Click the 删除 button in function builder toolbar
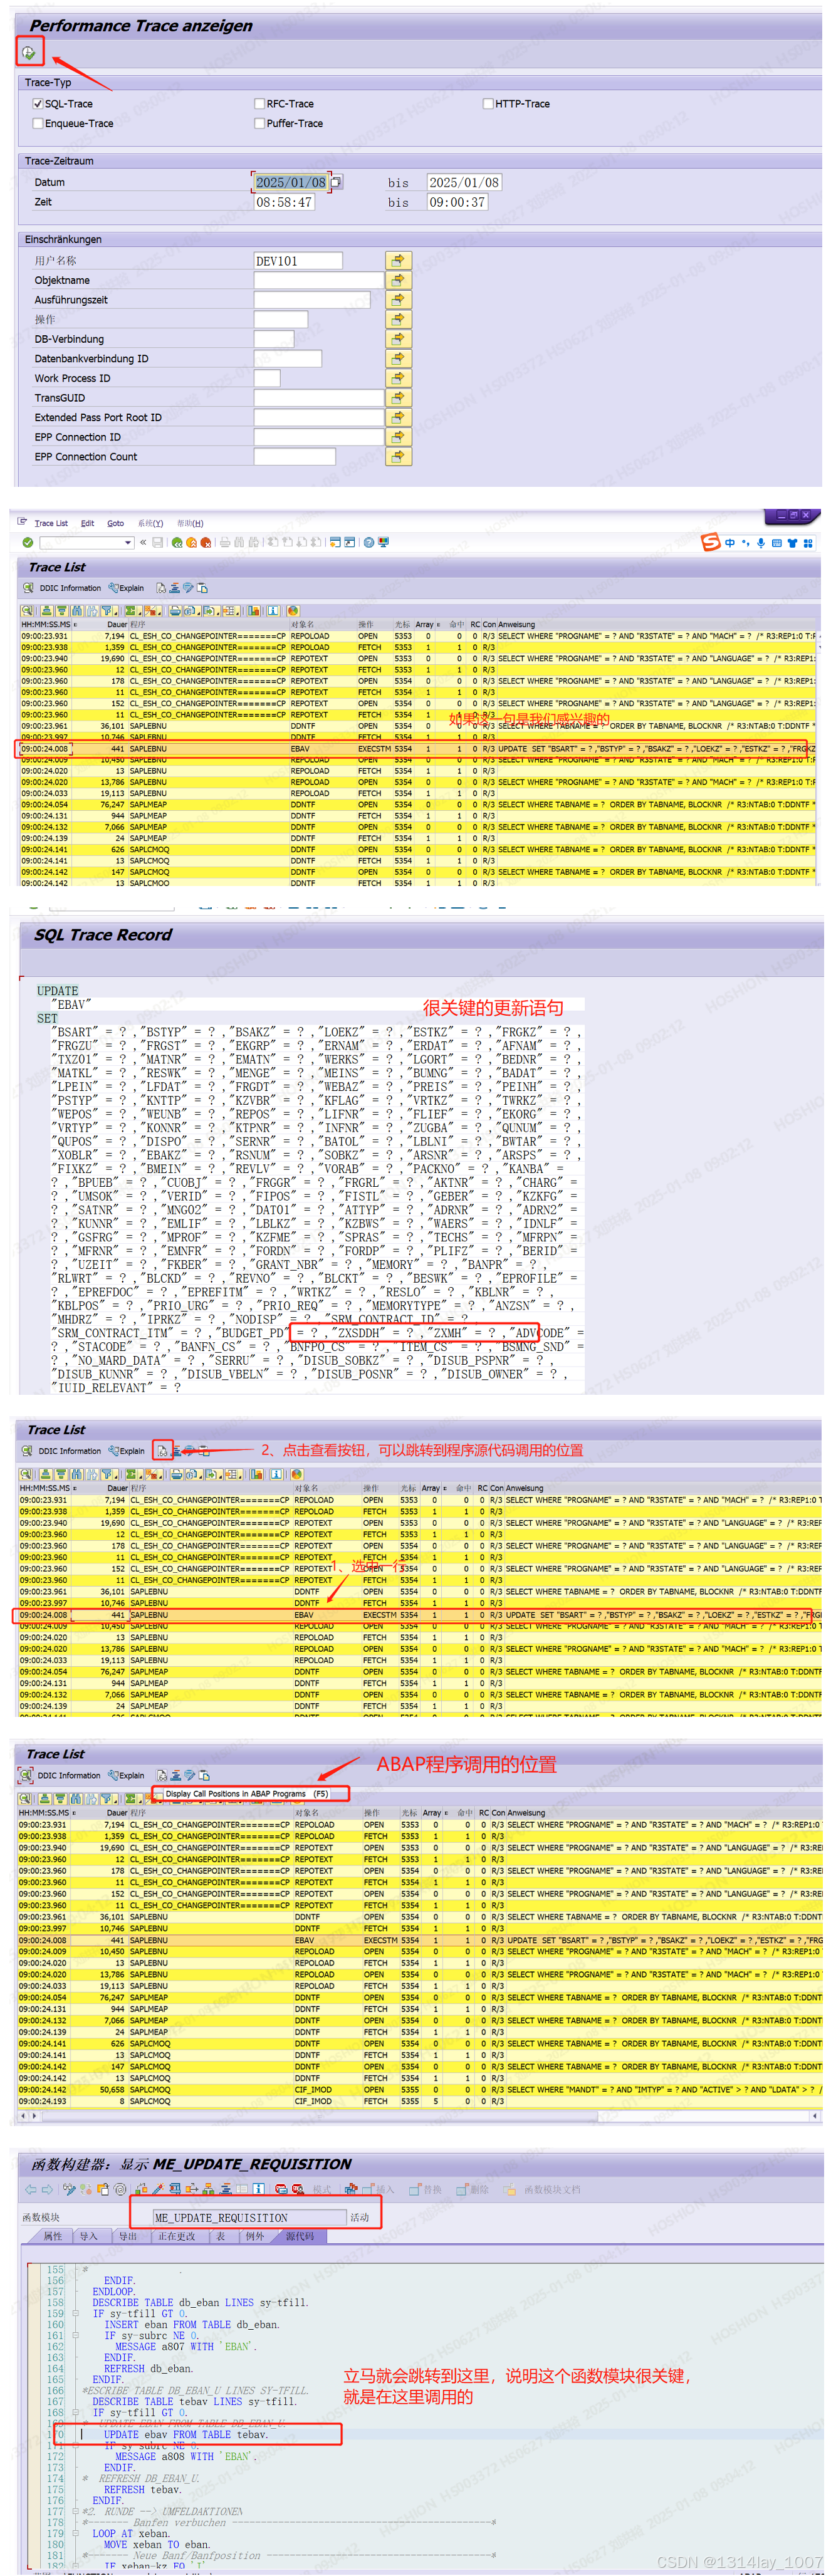Viewport: 826px width, 2576px height. (472, 2190)
